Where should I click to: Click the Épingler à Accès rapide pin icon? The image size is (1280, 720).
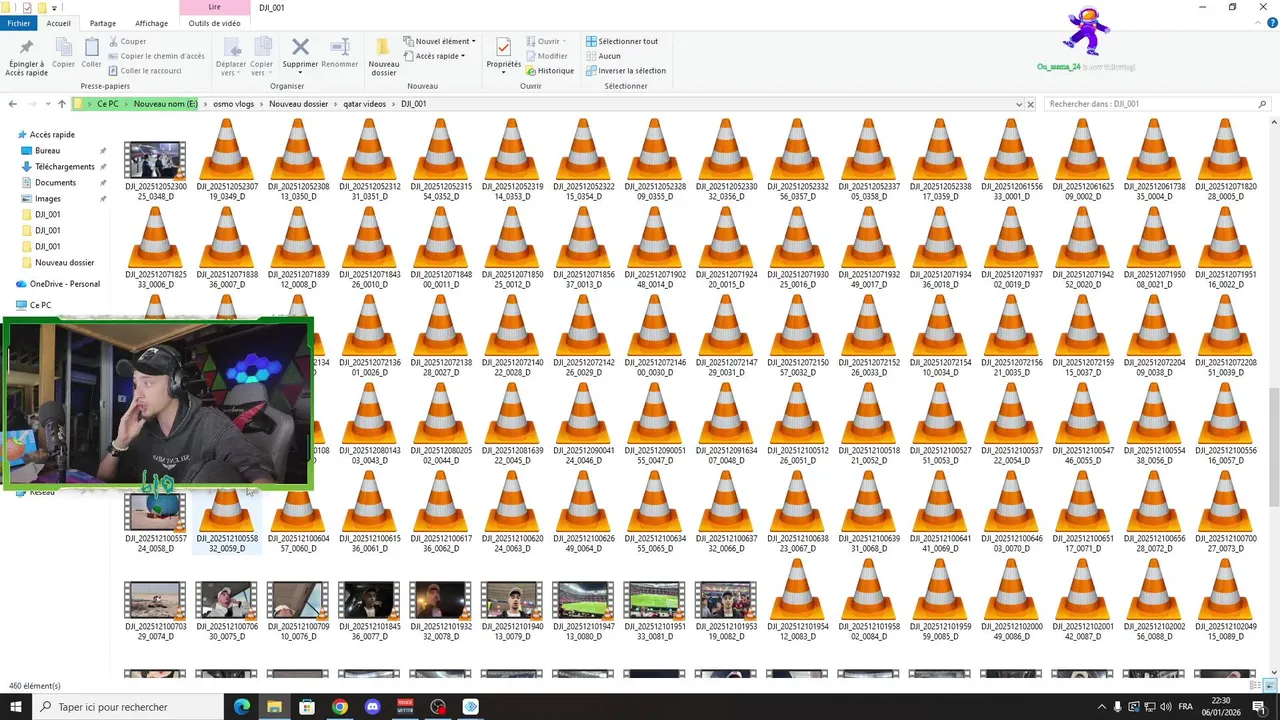(x=26, y=47)
